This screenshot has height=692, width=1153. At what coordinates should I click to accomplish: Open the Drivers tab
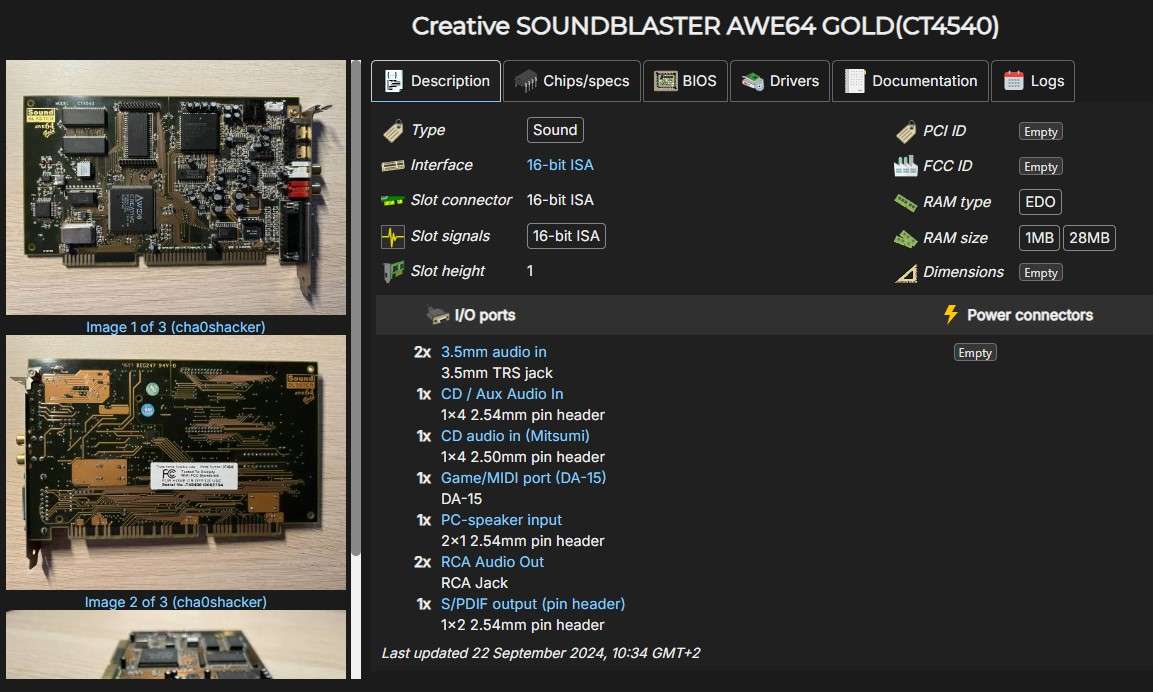coord(779,80)
